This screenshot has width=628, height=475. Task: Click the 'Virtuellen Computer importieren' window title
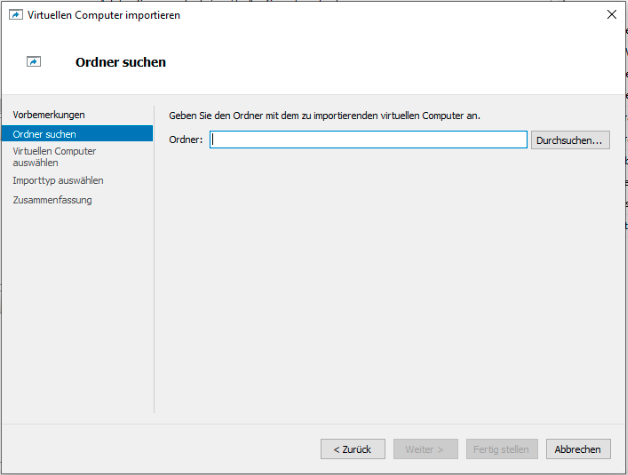coord(98,15)
